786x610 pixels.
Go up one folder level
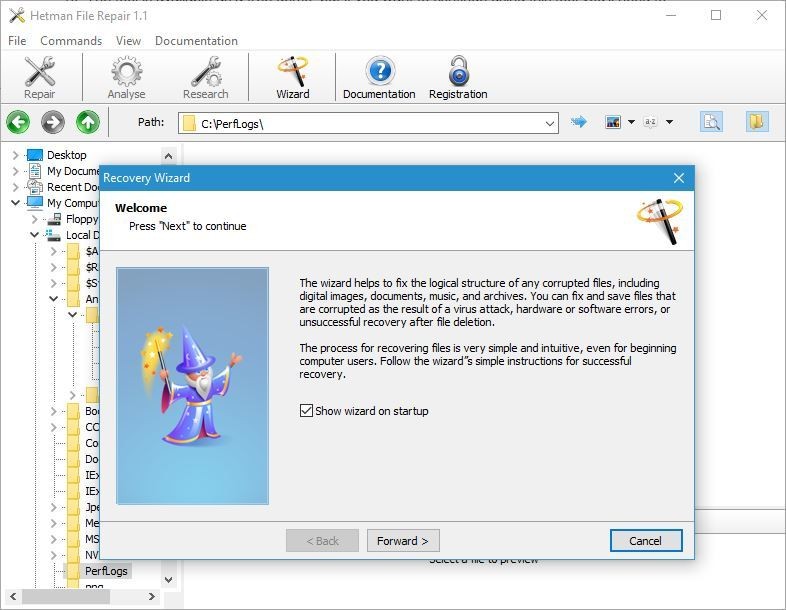pos(88,122)
